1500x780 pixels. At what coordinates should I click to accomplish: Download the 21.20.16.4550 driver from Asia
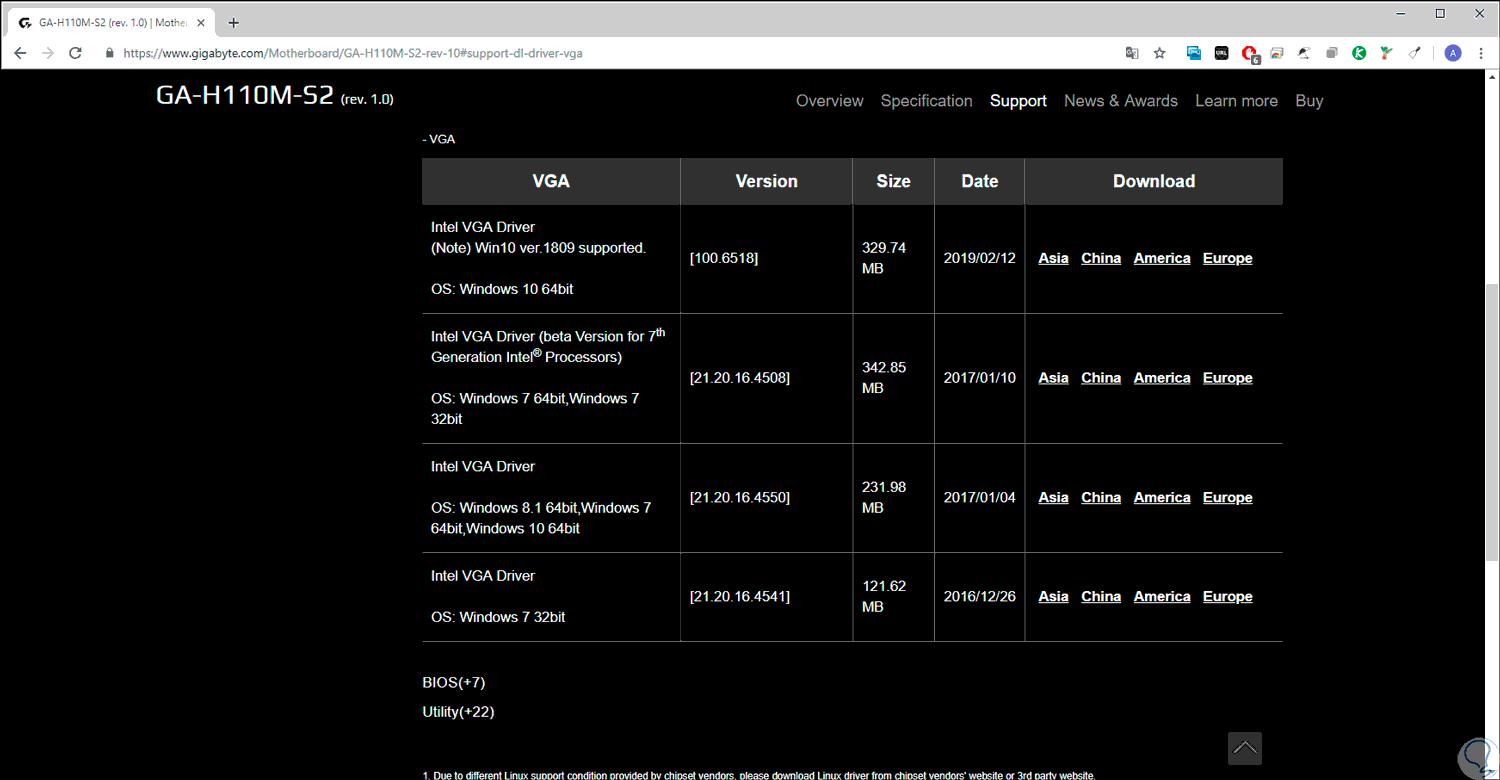(1053, 497)
